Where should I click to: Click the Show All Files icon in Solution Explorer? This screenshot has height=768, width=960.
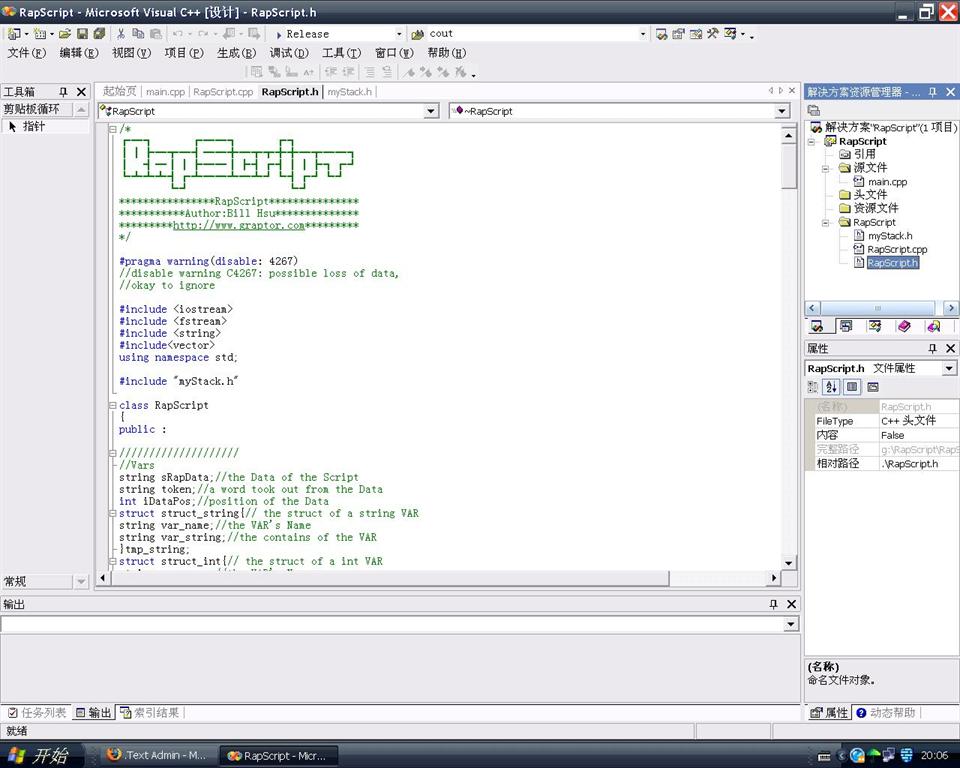[814, 110]
